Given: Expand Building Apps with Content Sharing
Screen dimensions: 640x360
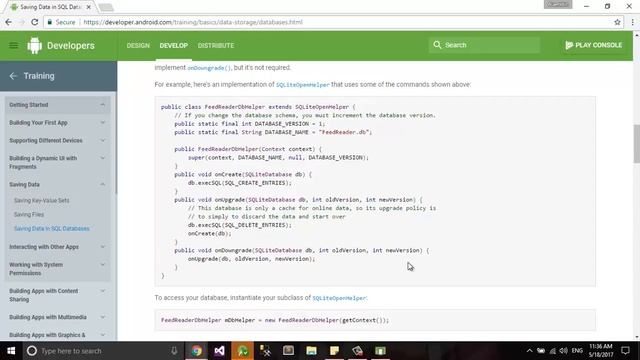Looking at the screenshot, I should pos(58,295).
